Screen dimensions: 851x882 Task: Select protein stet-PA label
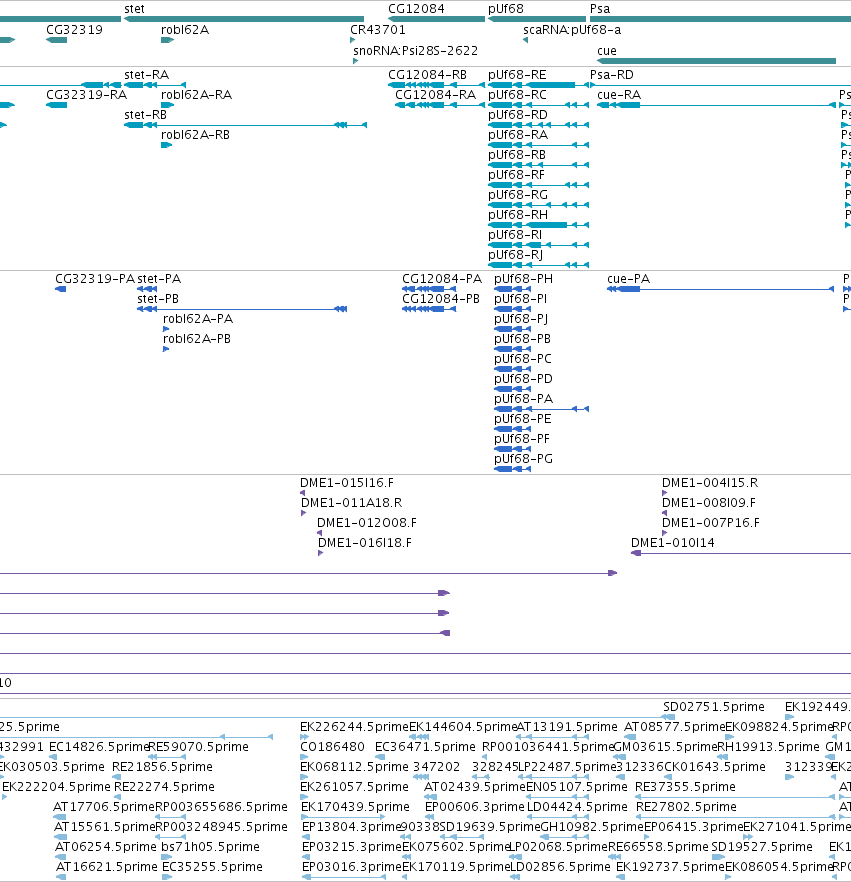click(159, 278)
